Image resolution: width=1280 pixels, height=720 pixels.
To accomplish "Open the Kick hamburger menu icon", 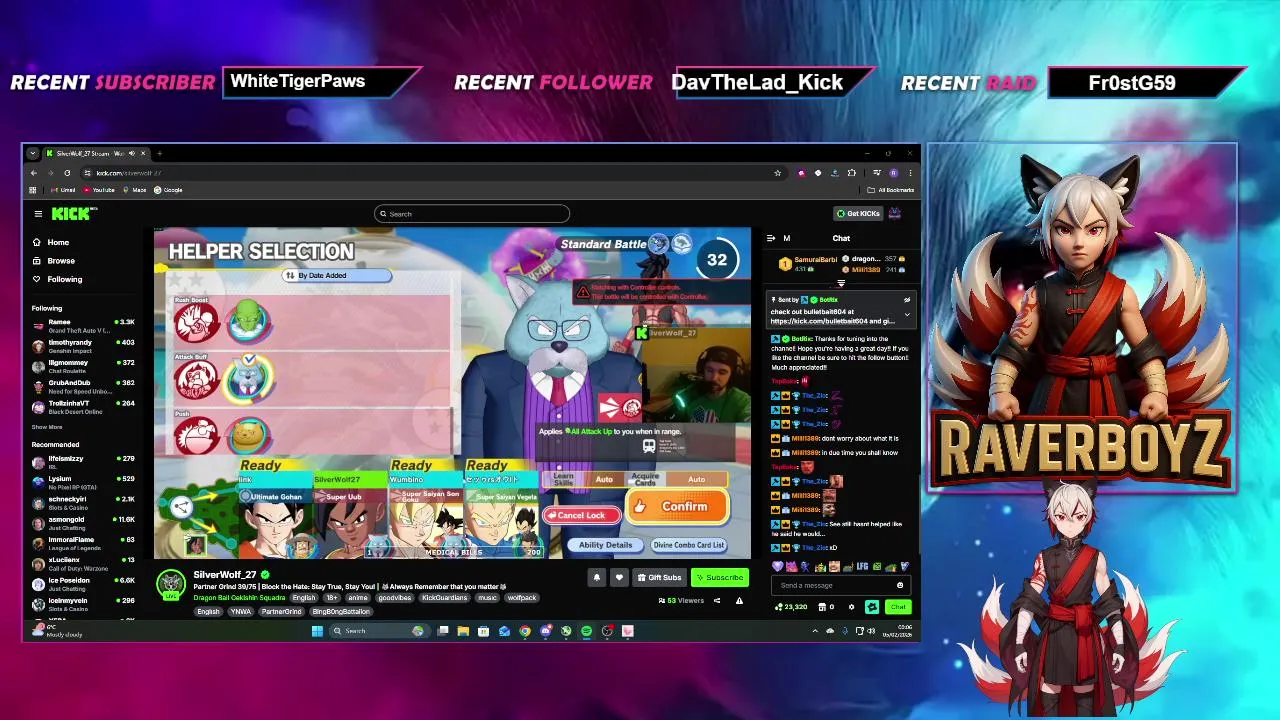I will point(38,213).
